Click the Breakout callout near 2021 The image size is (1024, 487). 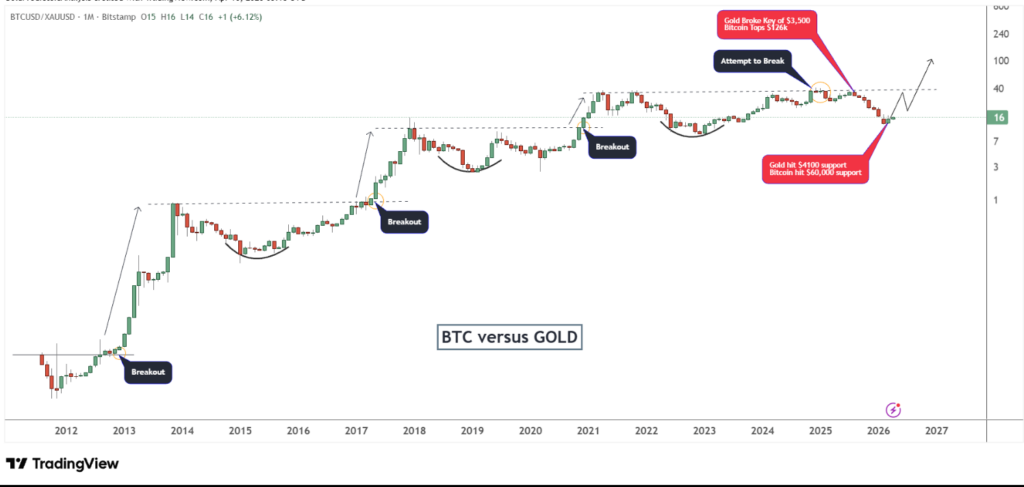click(x=612, y=146)
